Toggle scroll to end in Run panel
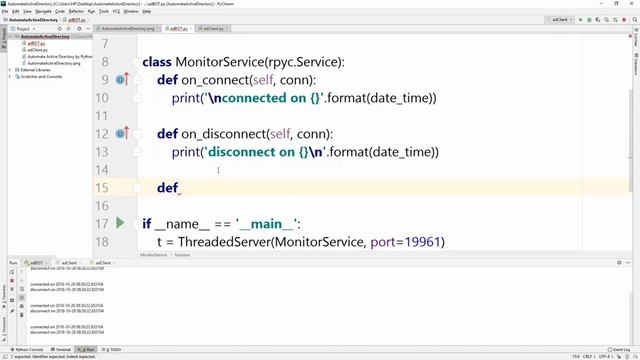 coord(22,298)
